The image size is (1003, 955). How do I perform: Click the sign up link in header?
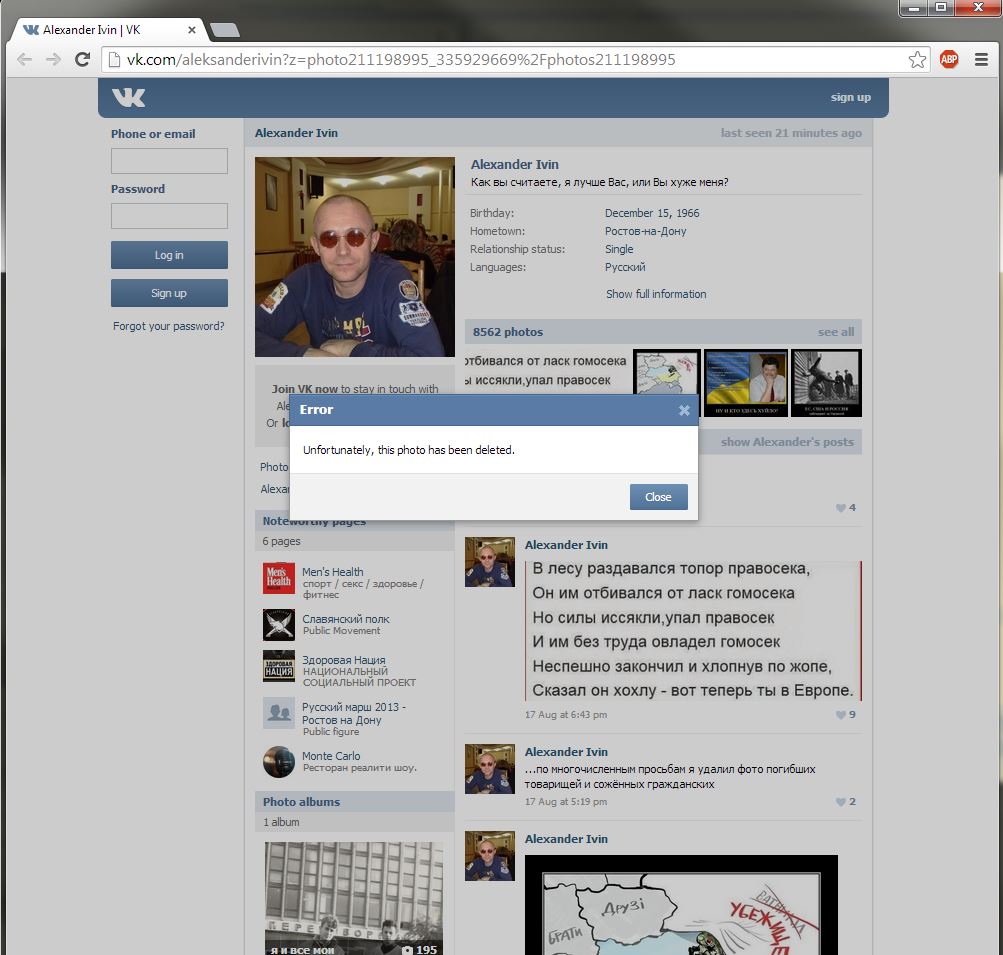(850, 97)
